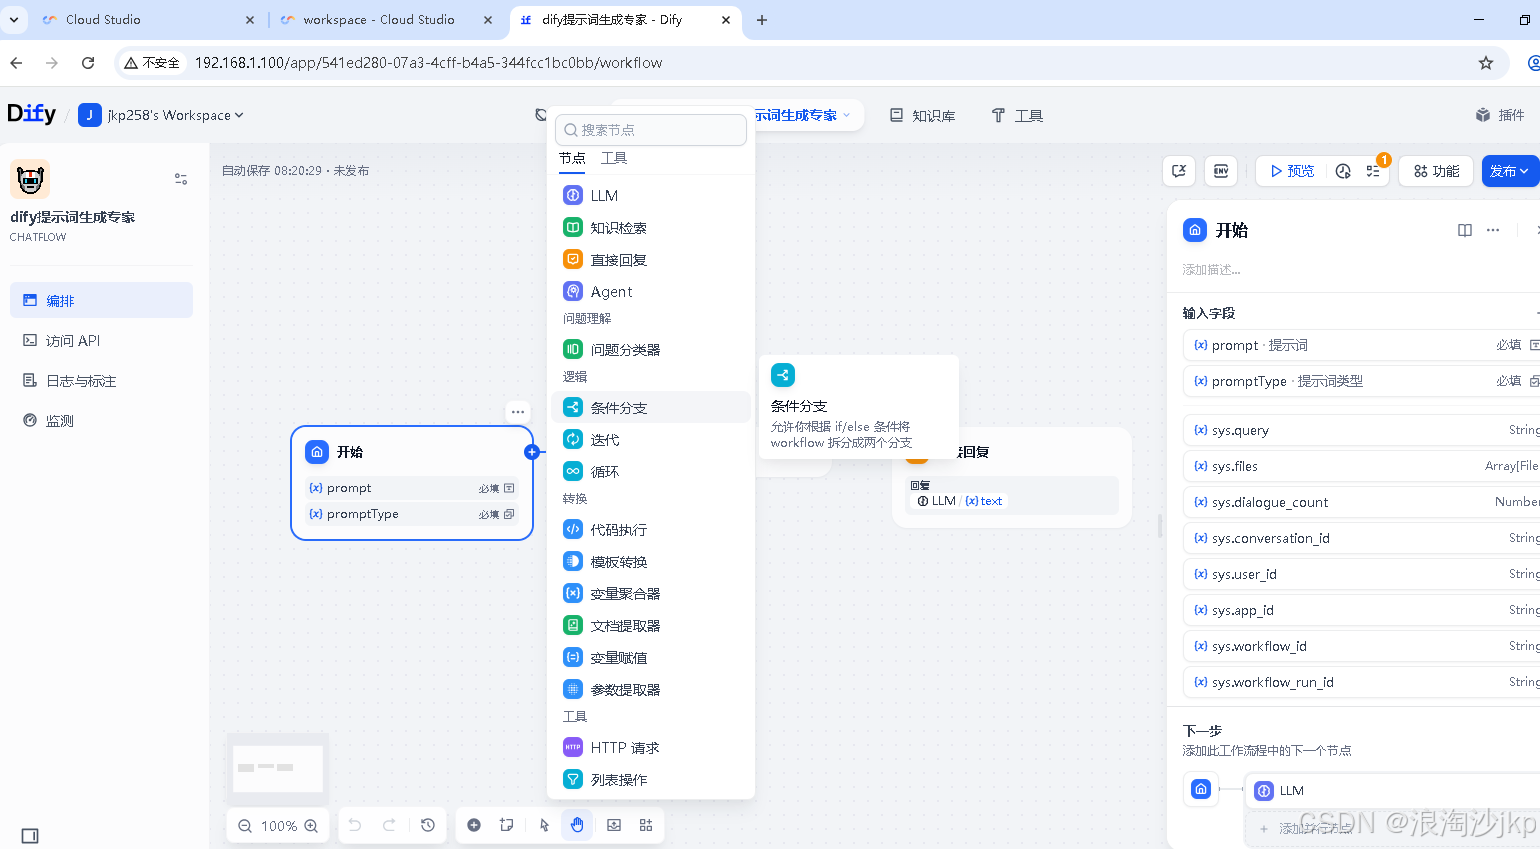Collapse the left sidebar panel icon
The image size is (1540, 849).
coord(30,836)
